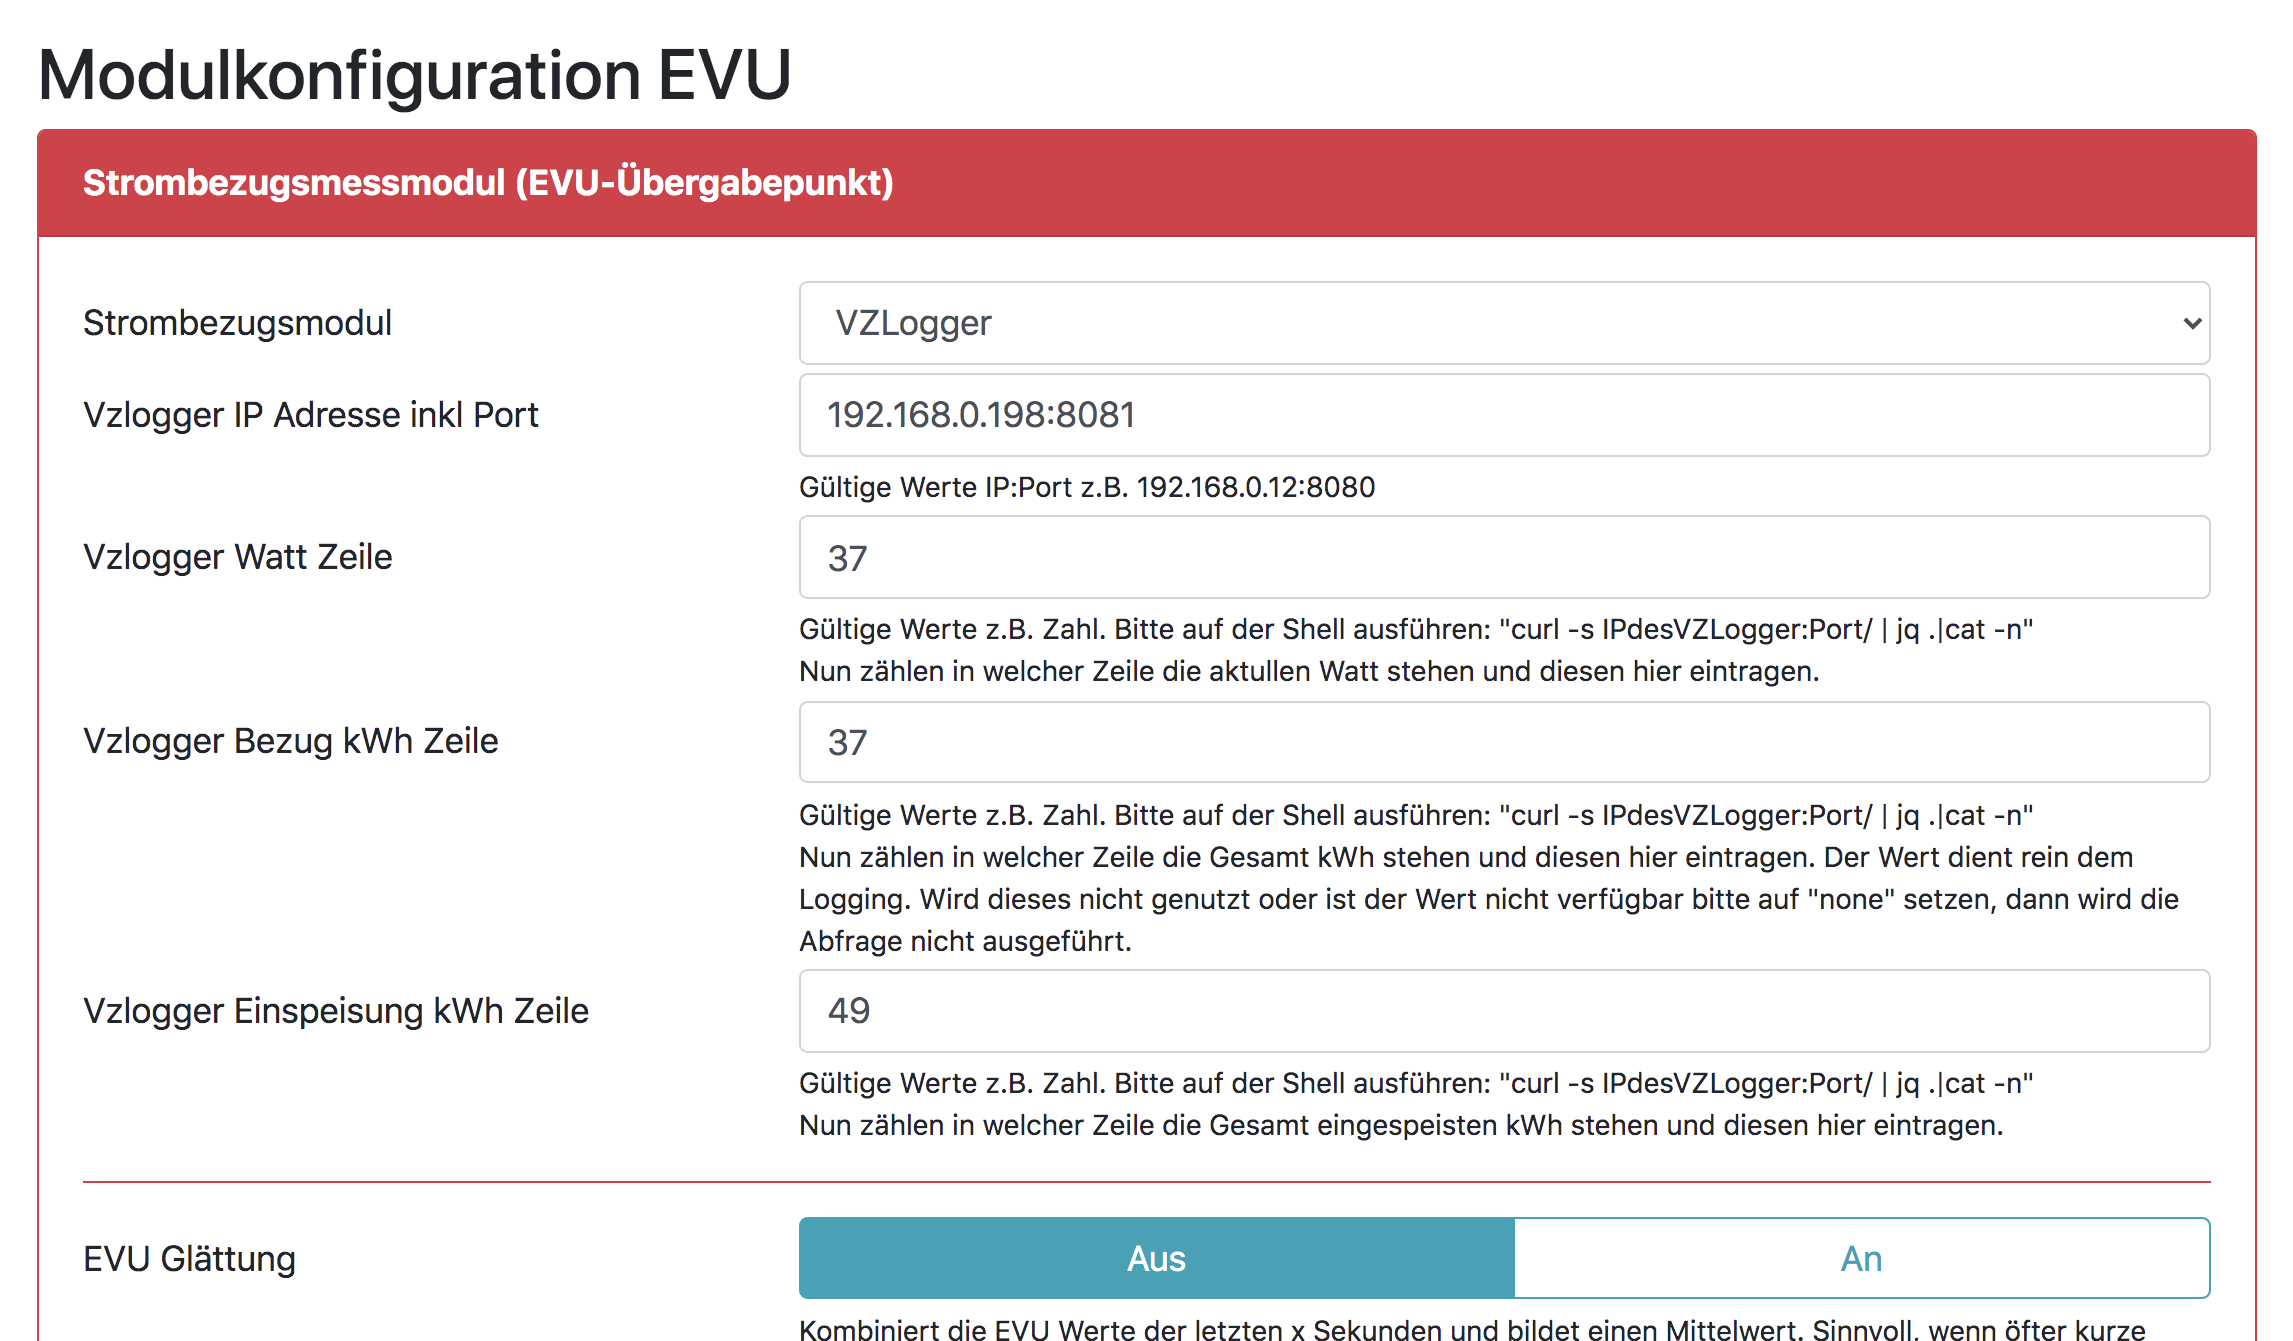The width and height of the screenshot is (2293, 1341).
Task: Click the Vzlogger IP address input field
Action: [x=1503, y=415]
